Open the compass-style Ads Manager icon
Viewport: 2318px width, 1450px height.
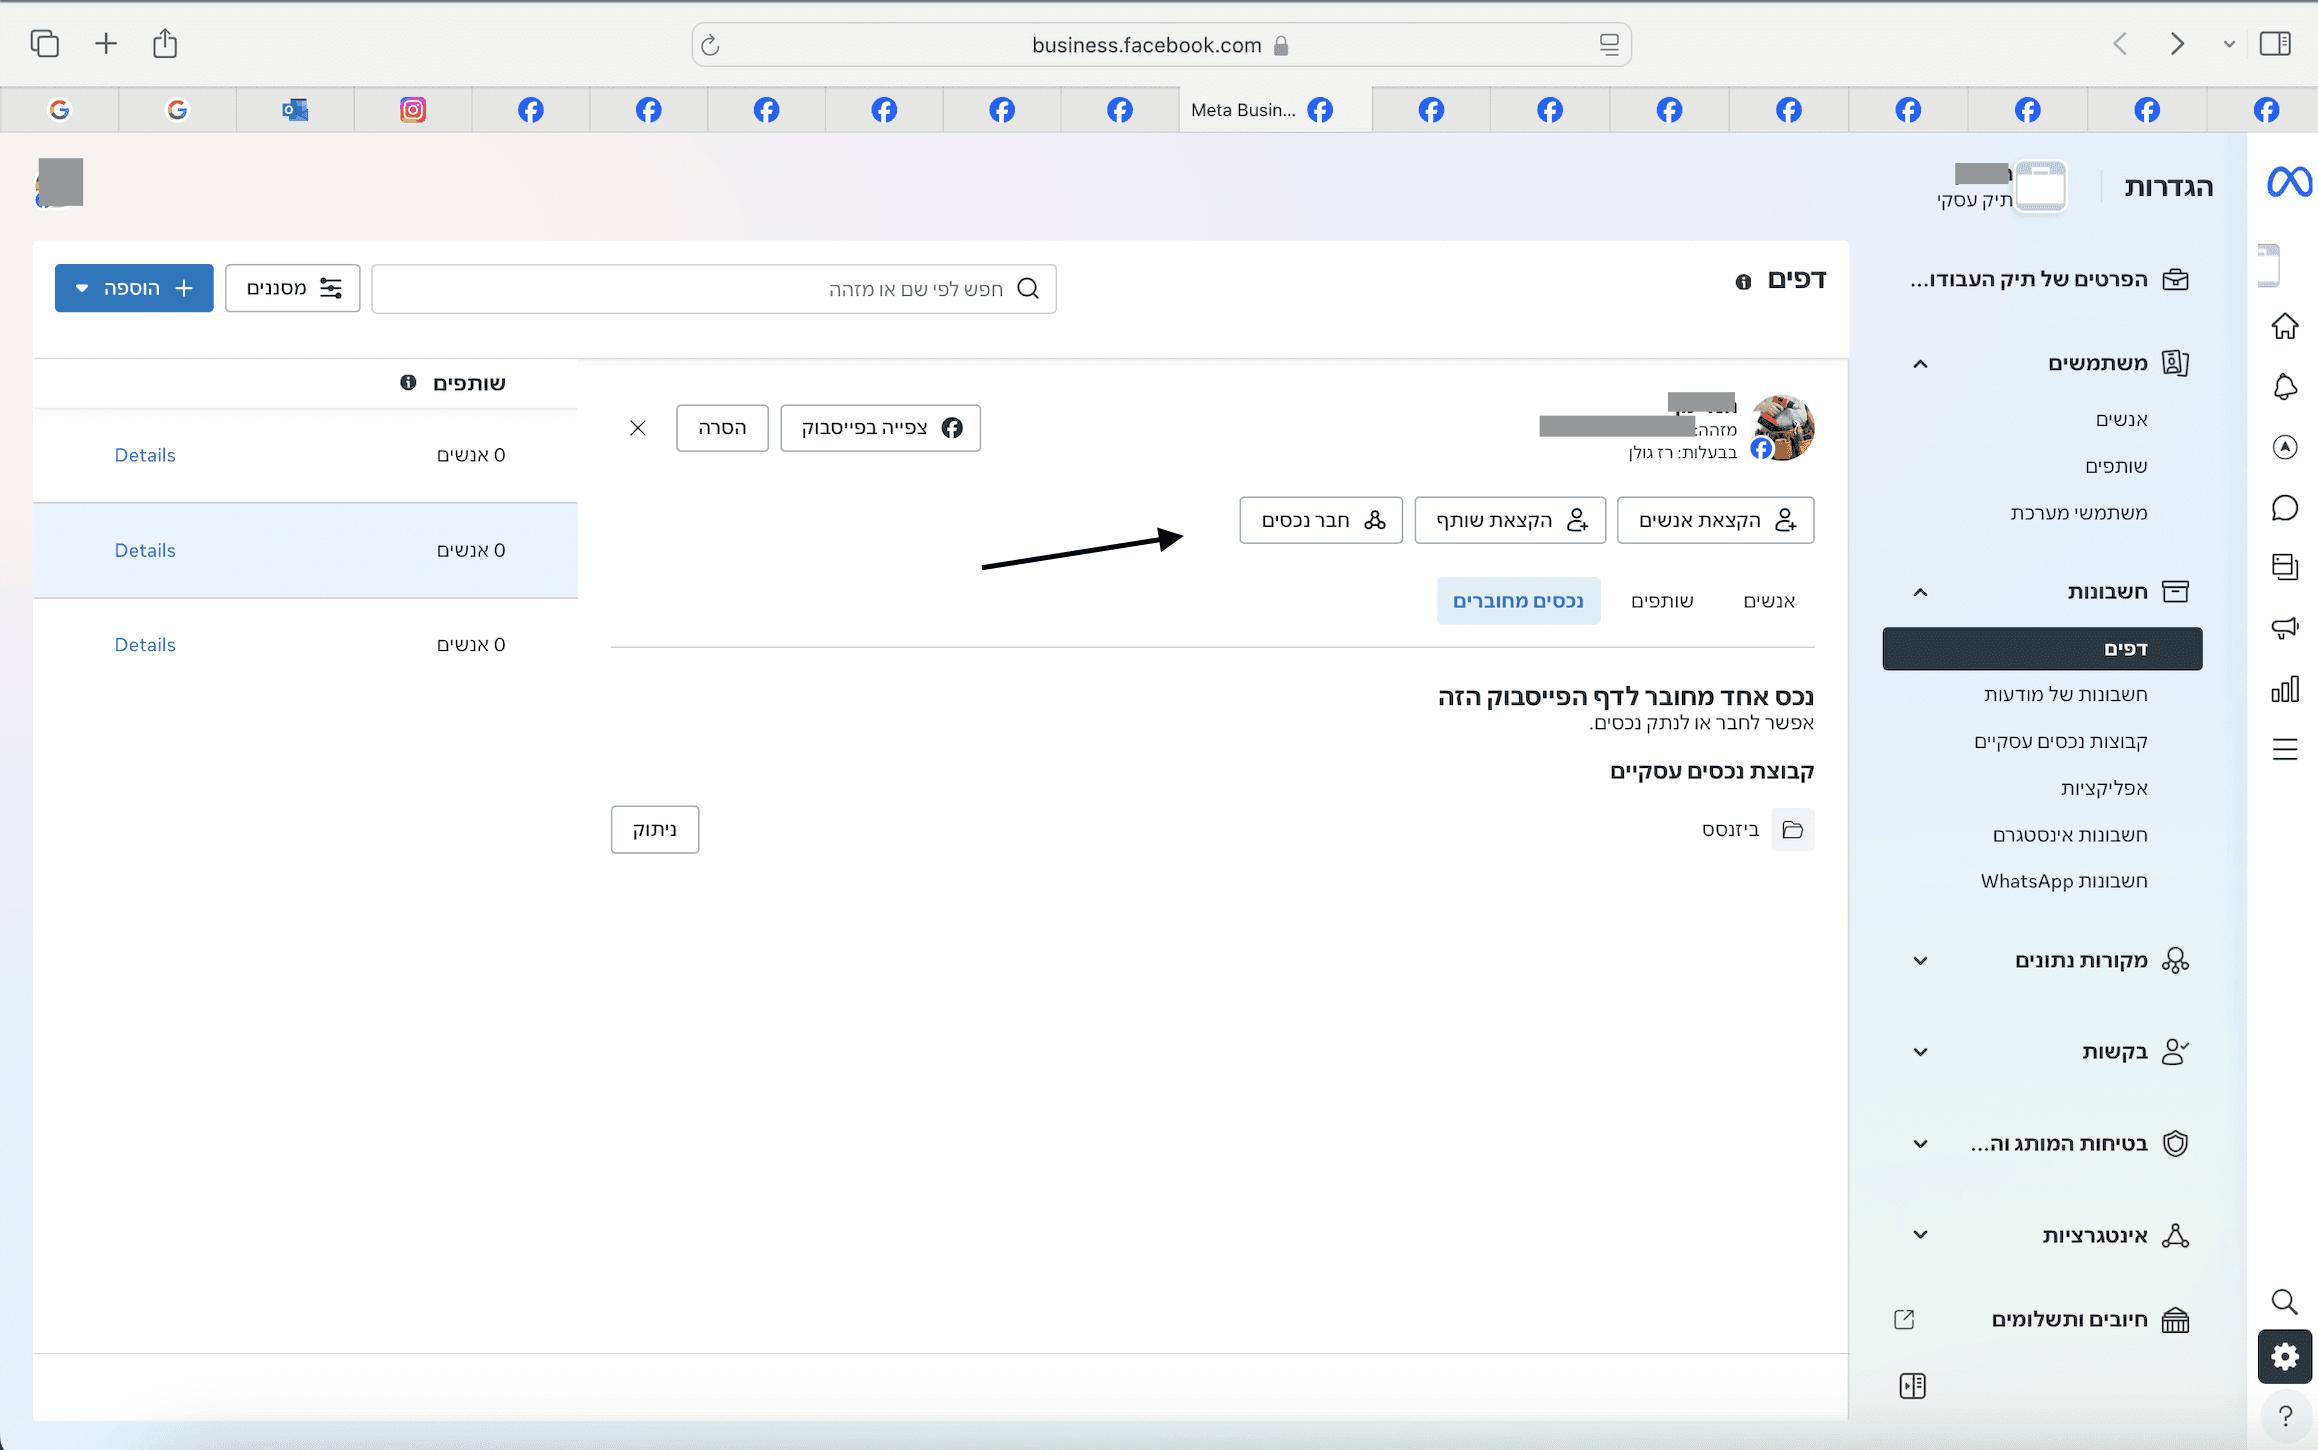[2285, 447]
